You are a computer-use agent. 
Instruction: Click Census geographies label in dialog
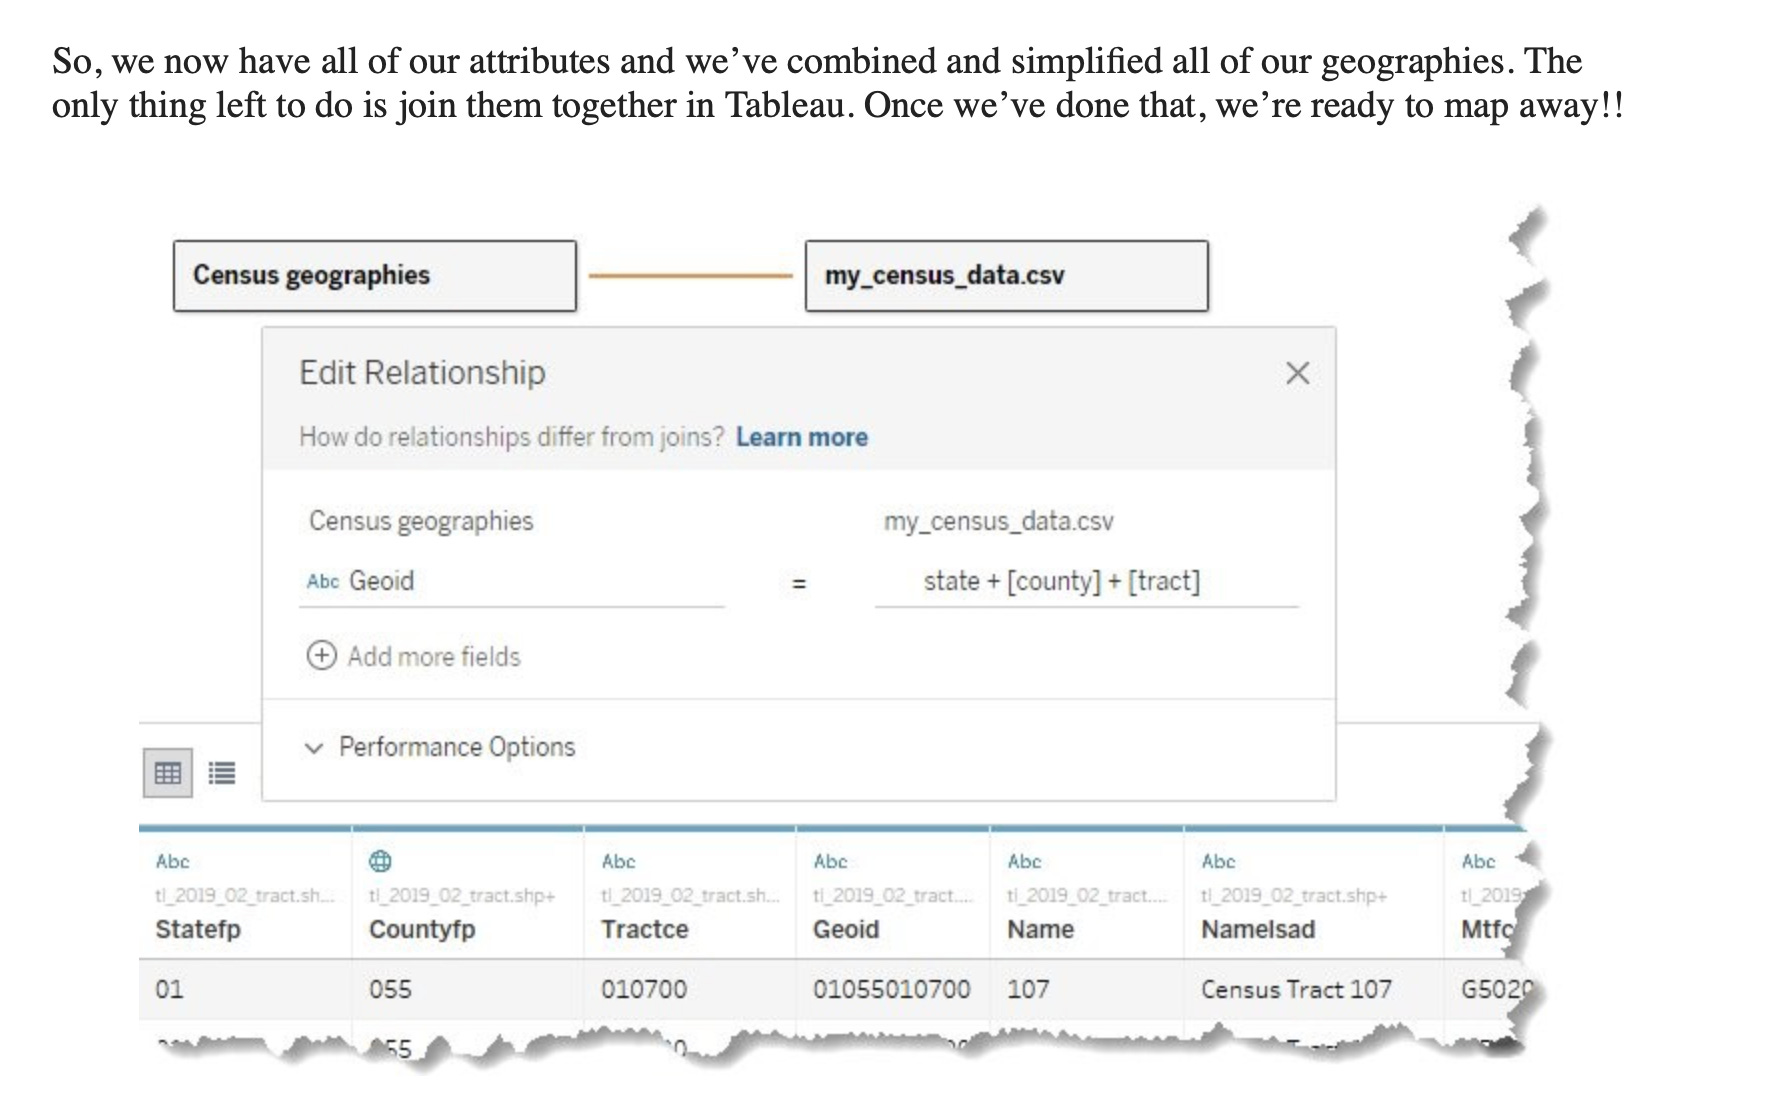click(421, 521)
